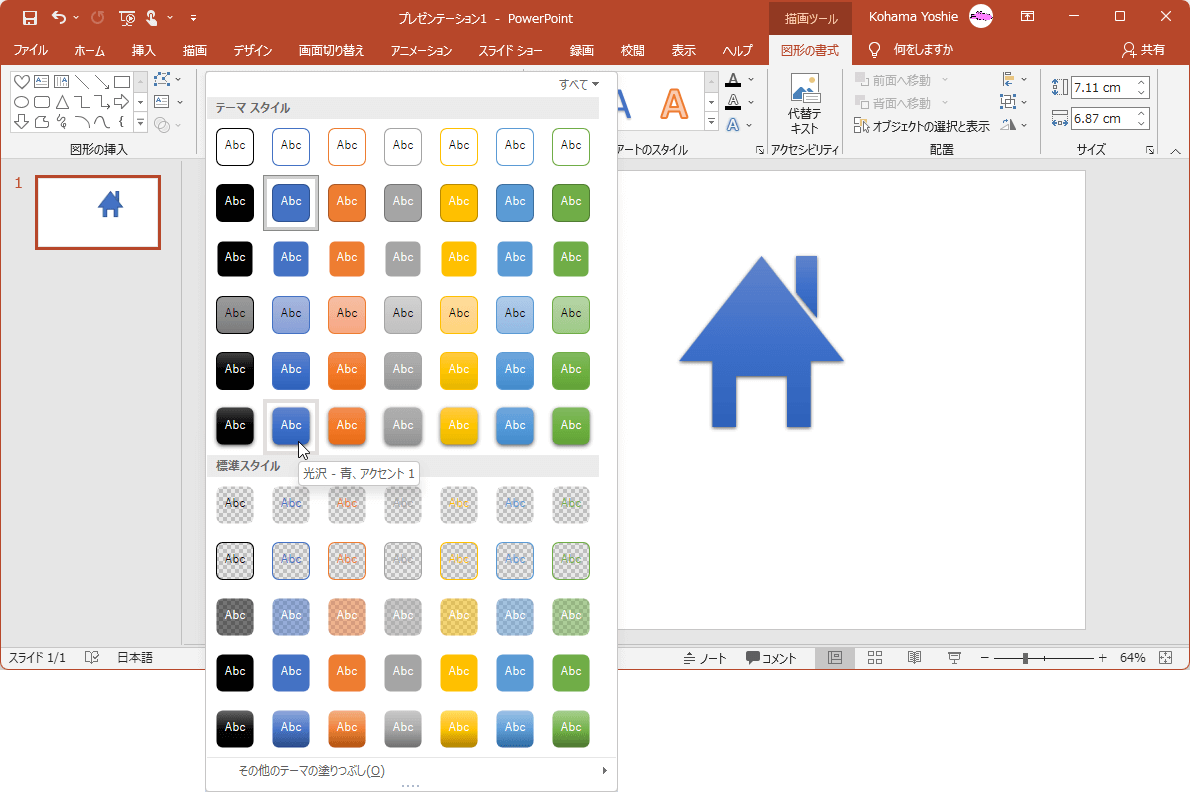Fit slide to current window
The width and height of the screenshot is (1190, 792).
click(1166, 658)
